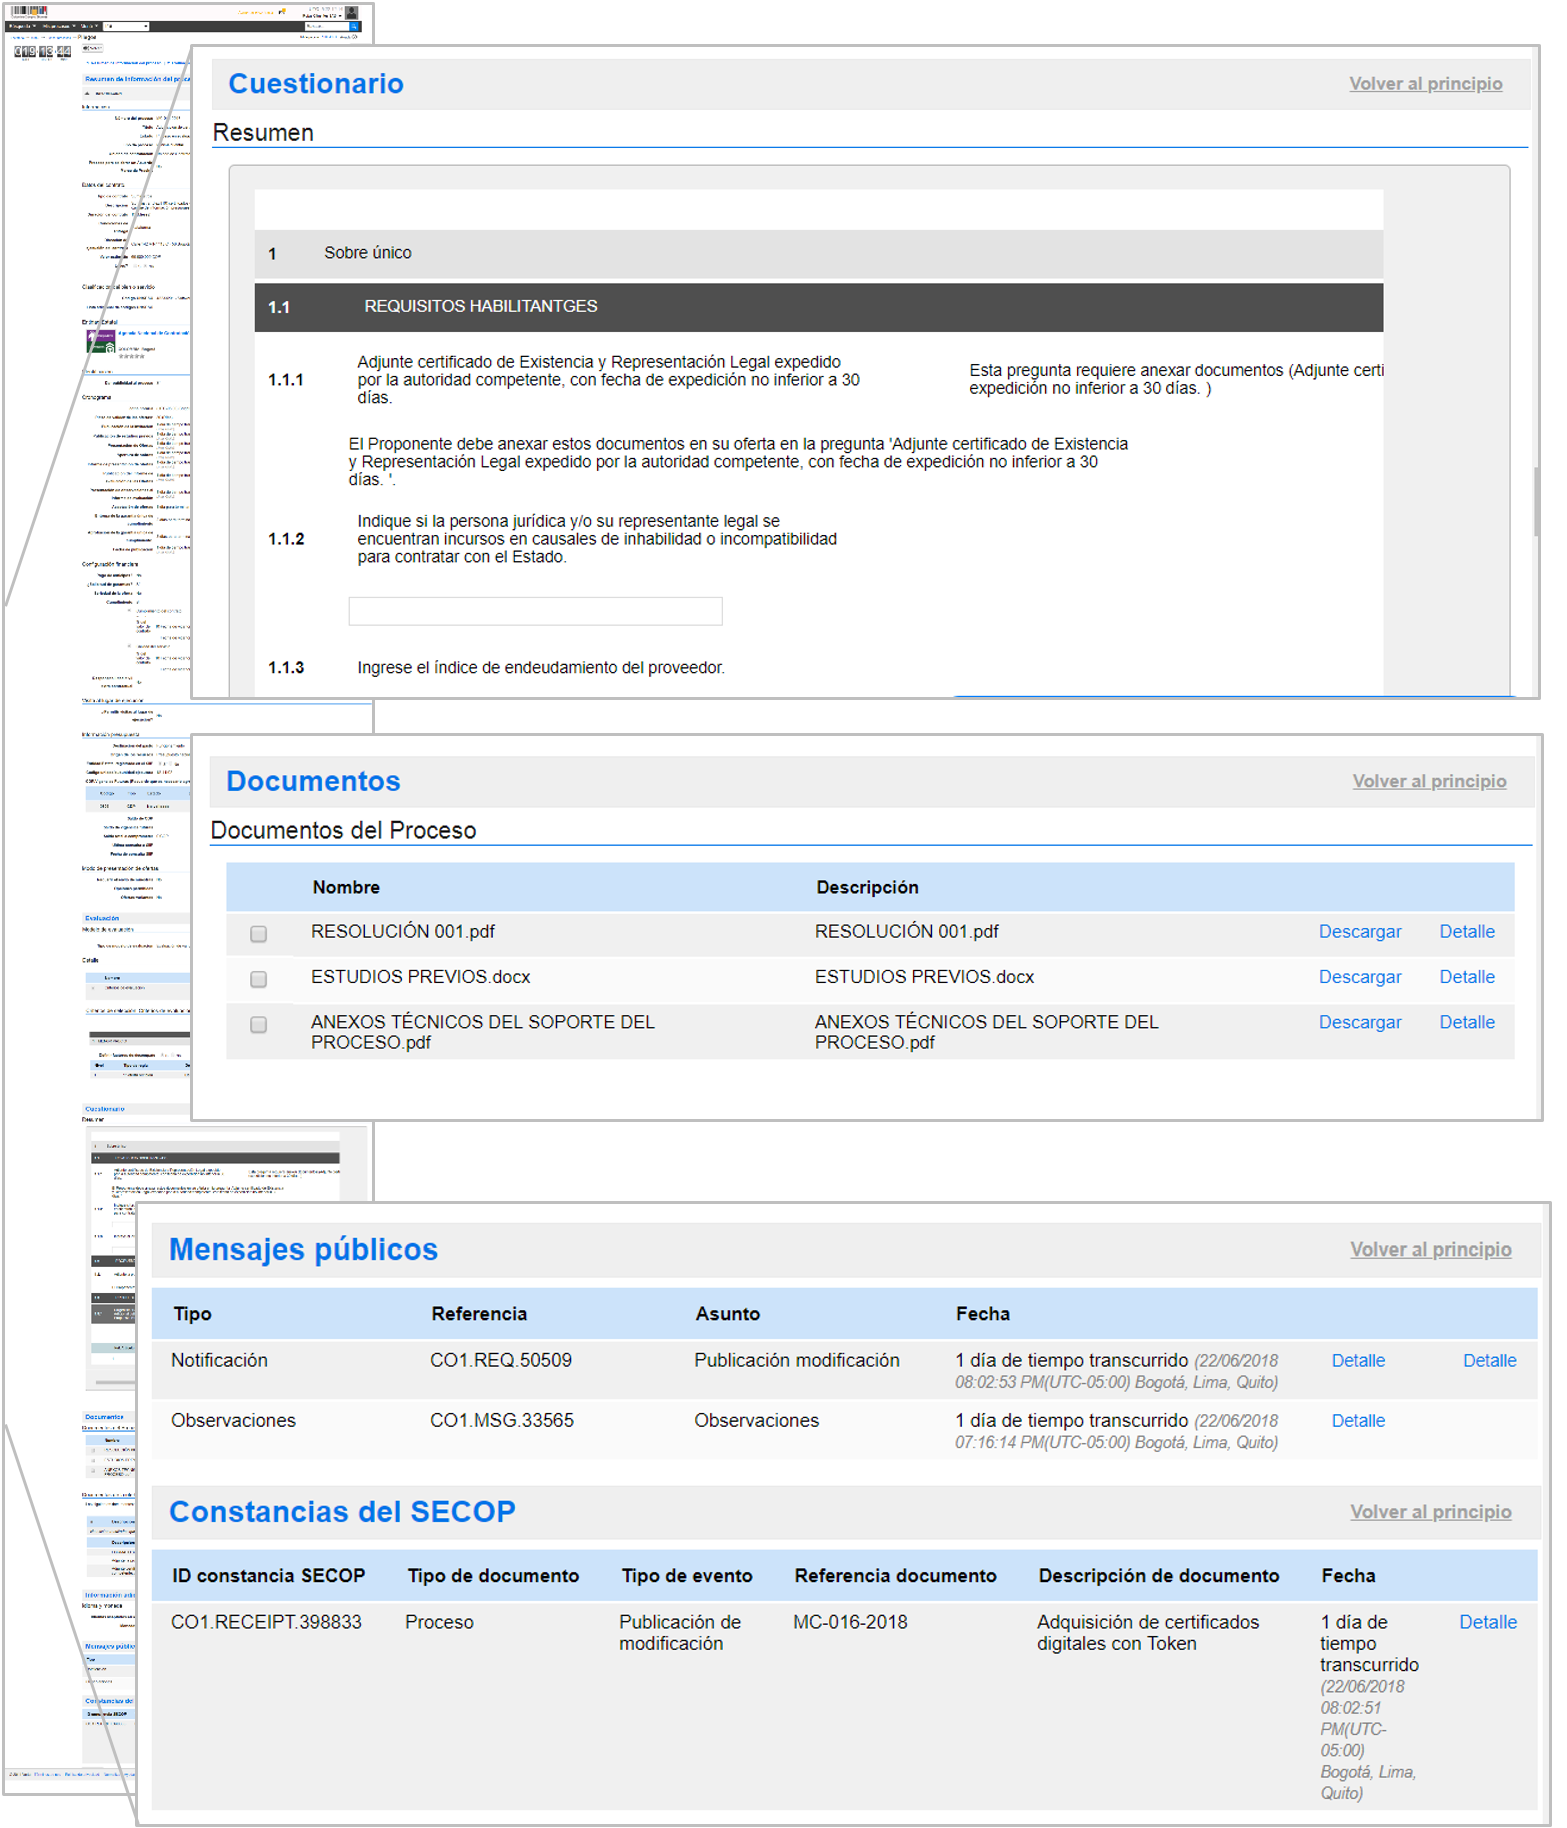This screenshot has height=1828, width=1567.
Task: Click answer field under question 1.1.2
Action: (535, 611)
